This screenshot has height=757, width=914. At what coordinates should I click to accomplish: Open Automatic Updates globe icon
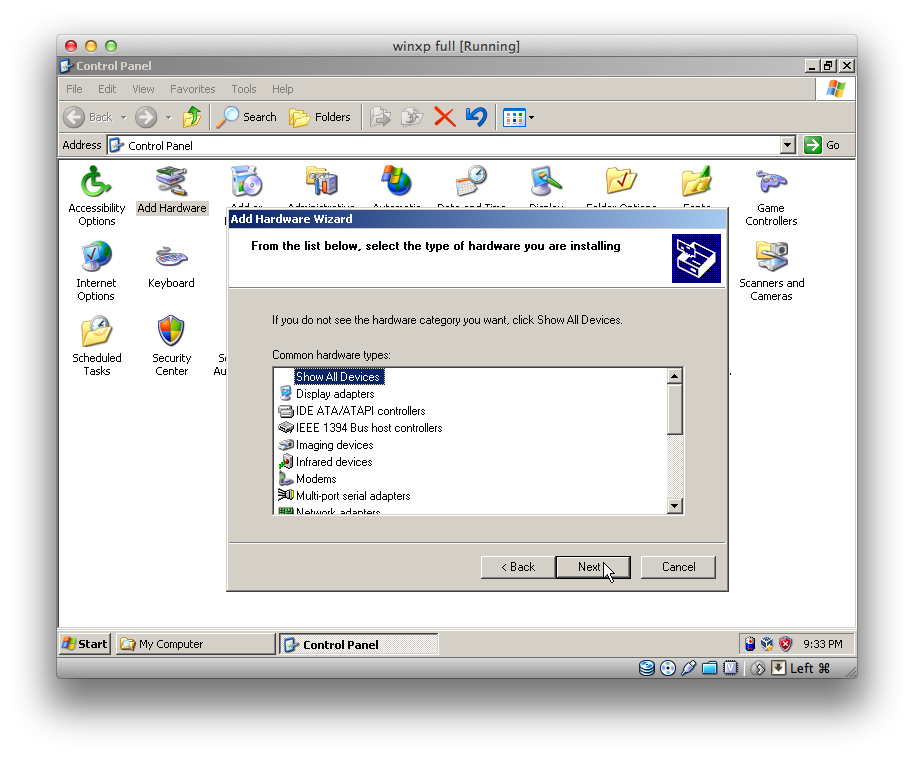point(396,181)
